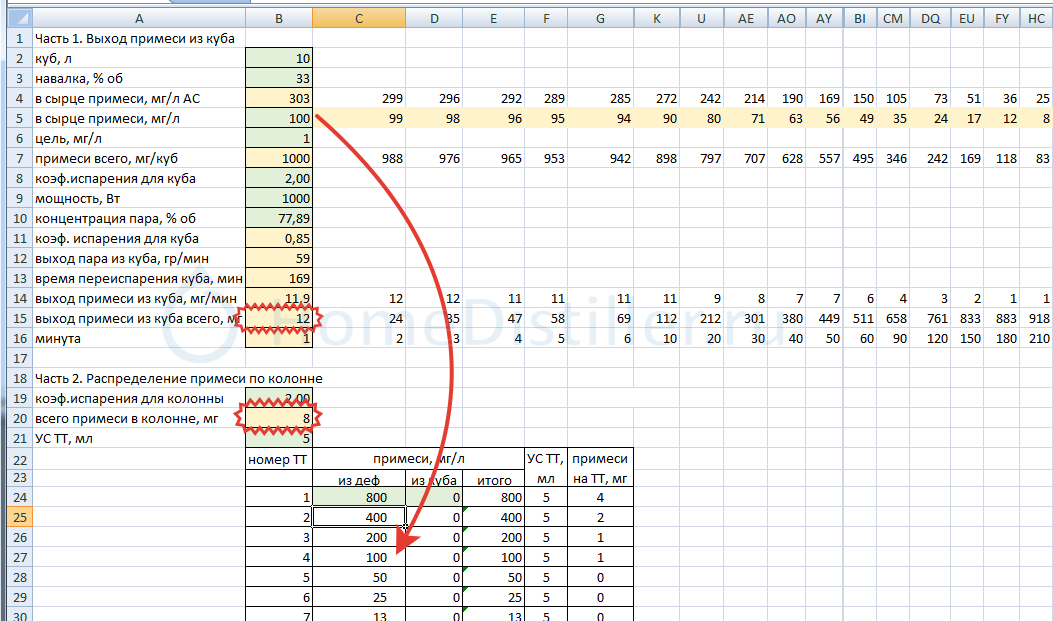
Task: Select 'из деф' value 200
Action: [x=359, y=537]
